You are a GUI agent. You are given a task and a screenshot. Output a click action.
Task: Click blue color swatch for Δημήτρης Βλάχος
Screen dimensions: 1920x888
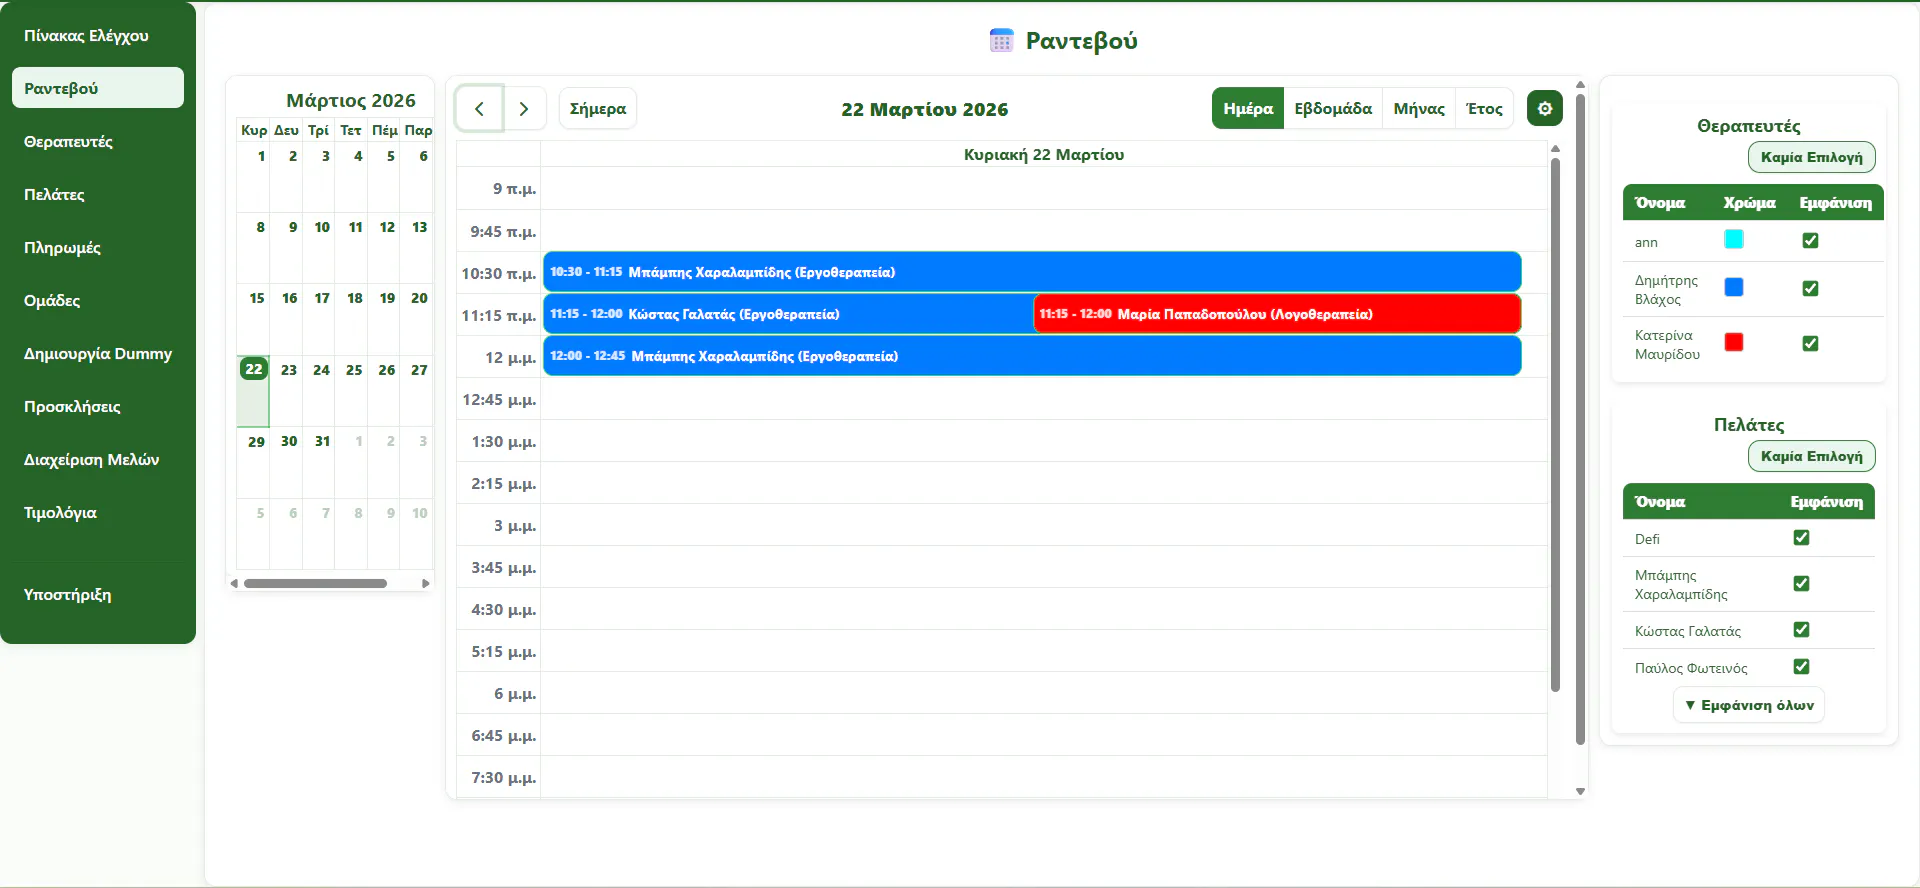coord(1734,287)
